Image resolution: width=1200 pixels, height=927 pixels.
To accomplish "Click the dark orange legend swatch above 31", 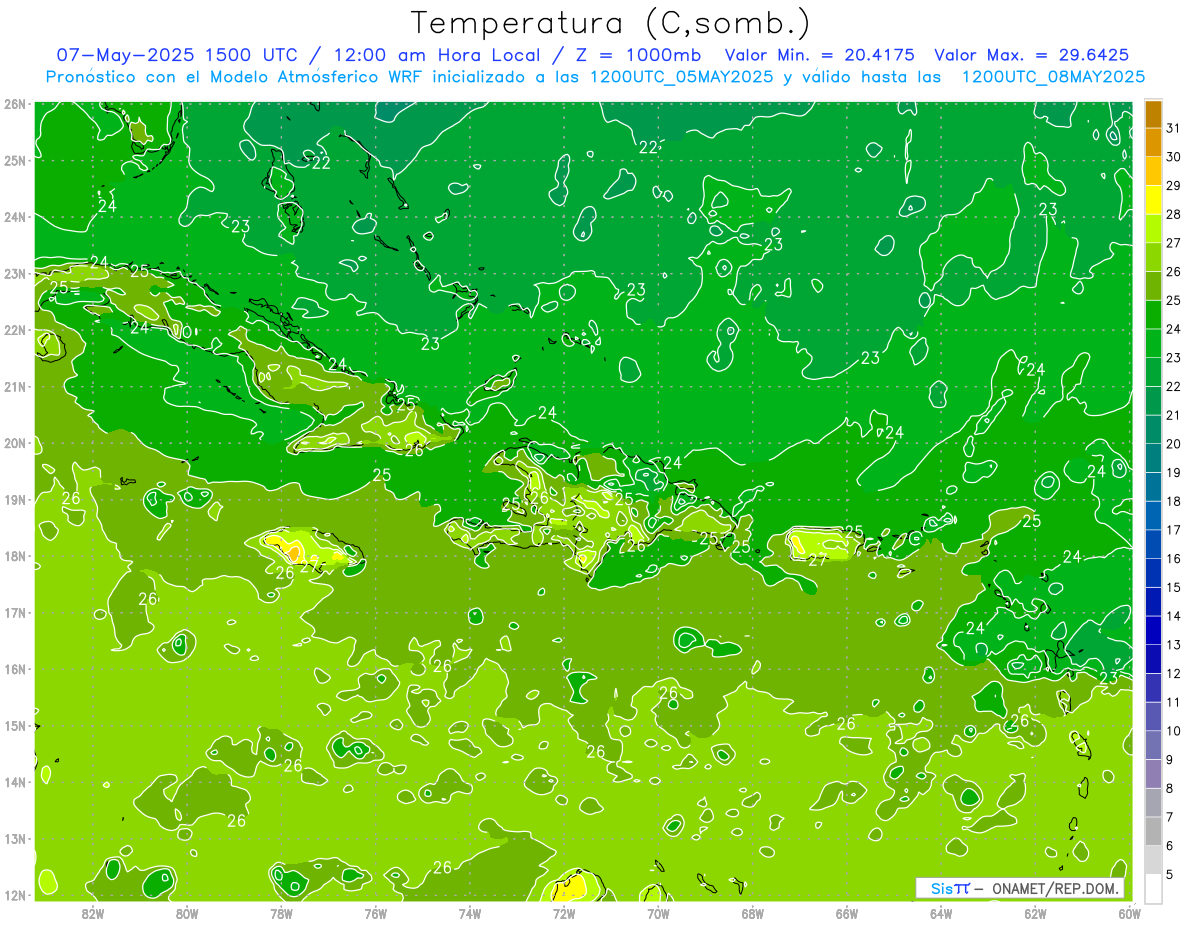I will tap(1153, 114).
